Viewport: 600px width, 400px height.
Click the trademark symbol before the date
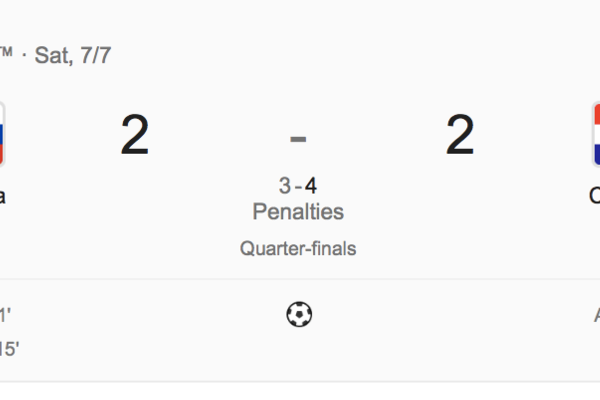click(x=7, y=52)
